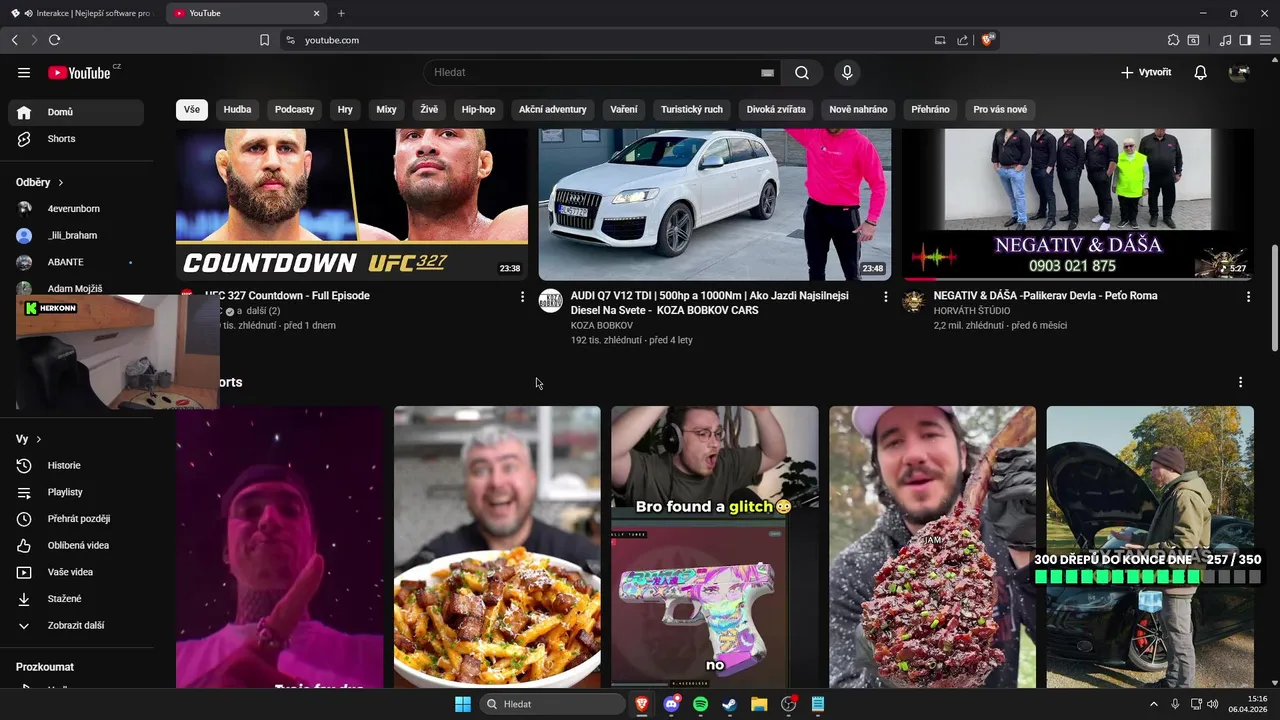The image size is (1280, 720).
Task: Open the ABANTE subscription channel
Action: 76,262
